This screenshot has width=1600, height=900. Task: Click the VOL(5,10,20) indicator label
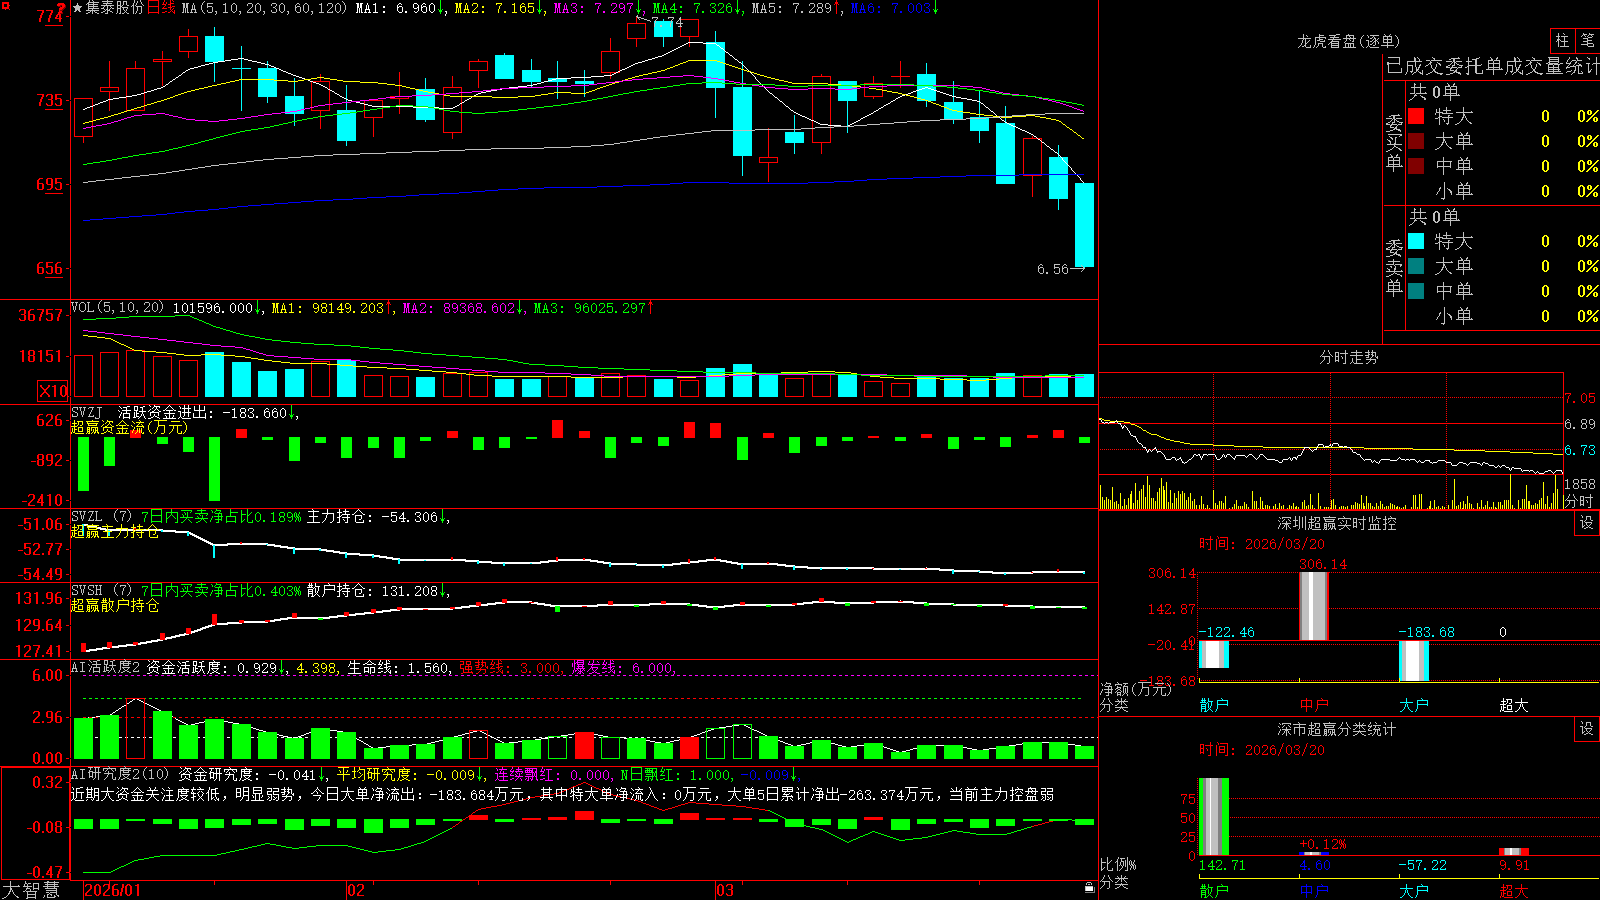pyautogui.click(x=118, y=308)
